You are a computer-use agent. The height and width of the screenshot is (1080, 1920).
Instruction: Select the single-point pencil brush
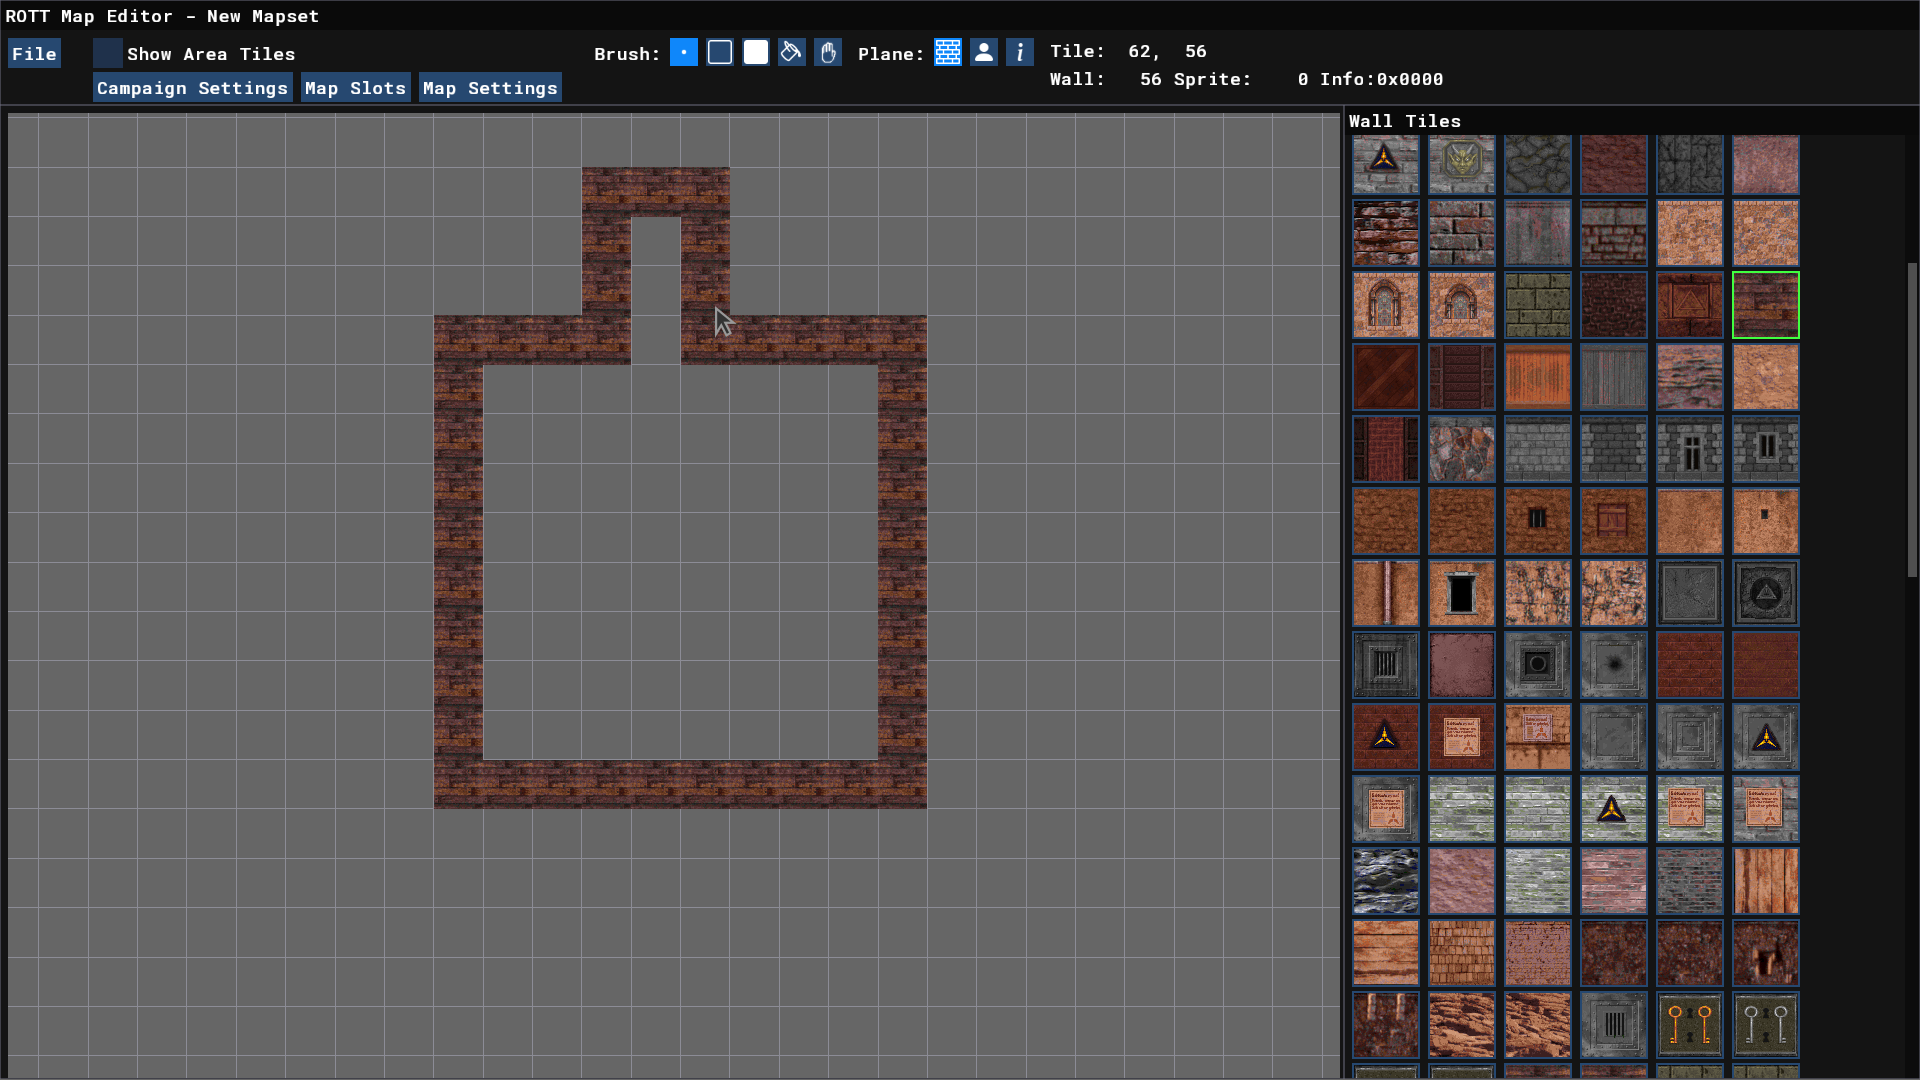coord(684,53)
